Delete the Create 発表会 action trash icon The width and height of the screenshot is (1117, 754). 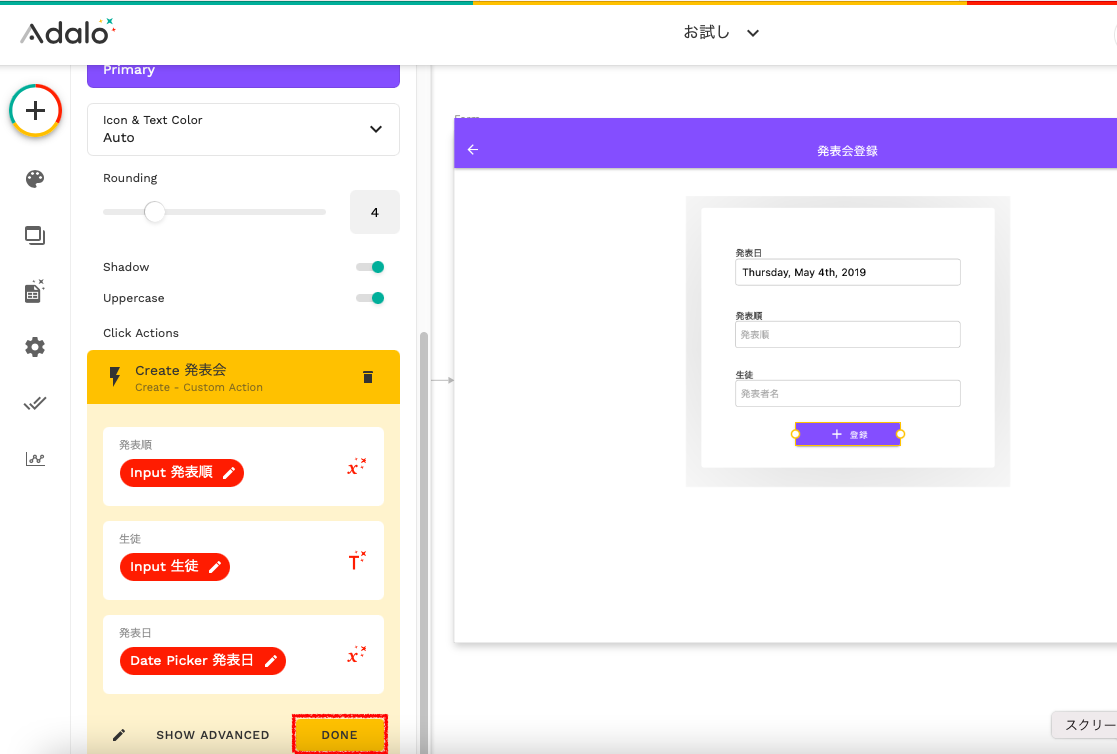tap(368, 377)
